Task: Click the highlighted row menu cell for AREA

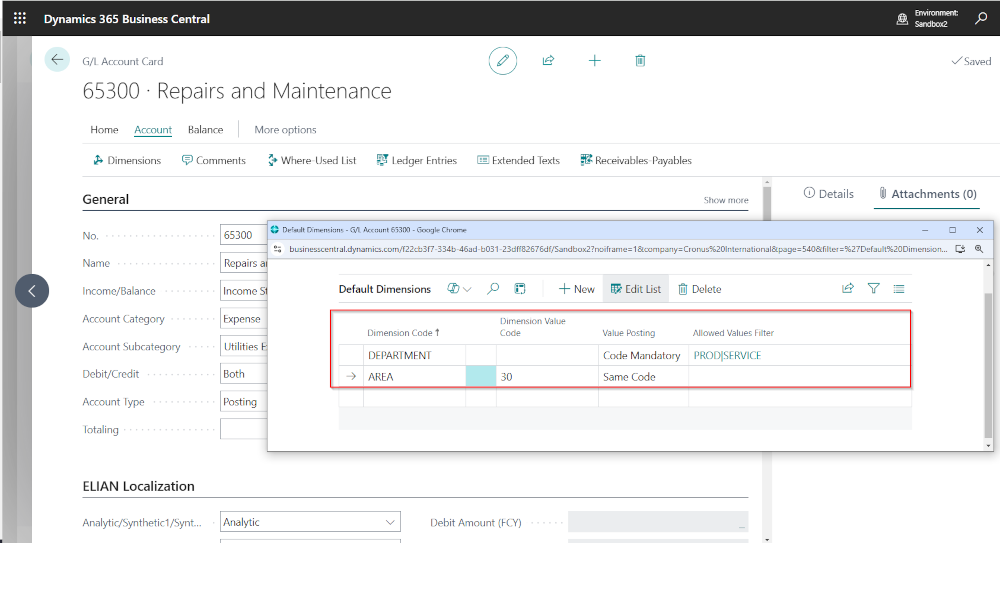Action: (481, 376)
